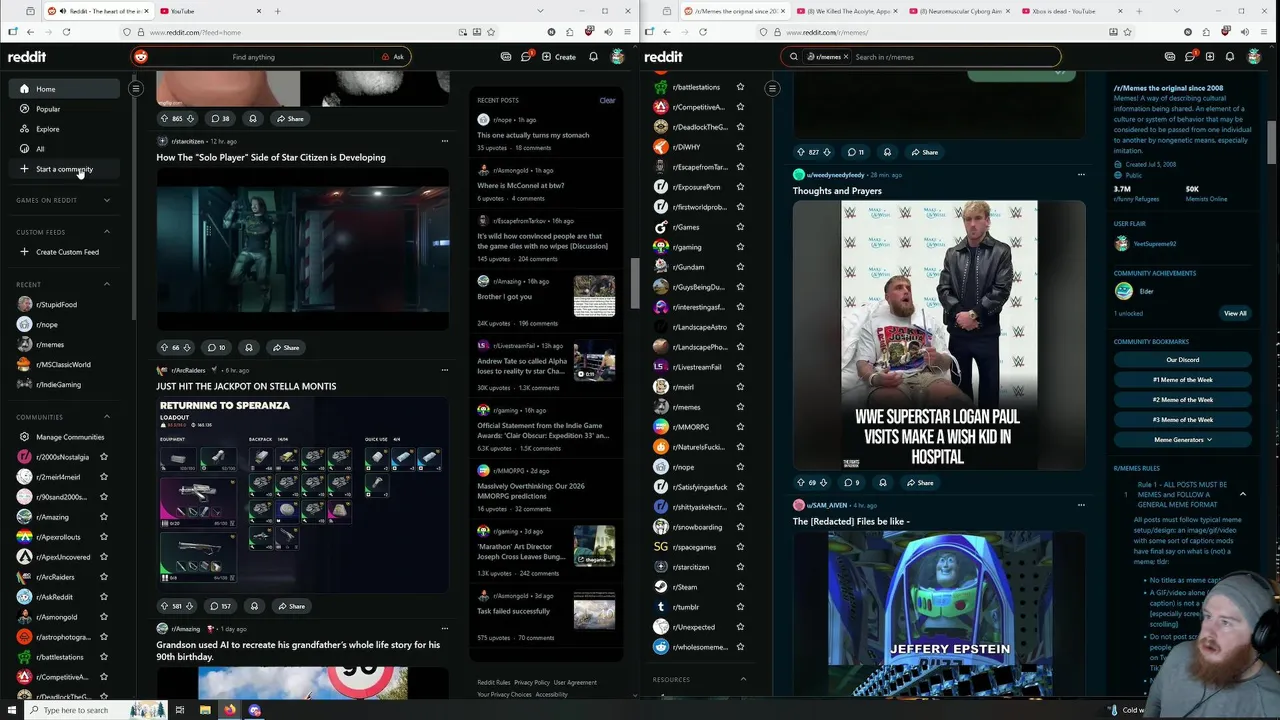This screenshot has height=720, width=1280.
Task: Click Ask button in left search bar
Action: [393, 57]
